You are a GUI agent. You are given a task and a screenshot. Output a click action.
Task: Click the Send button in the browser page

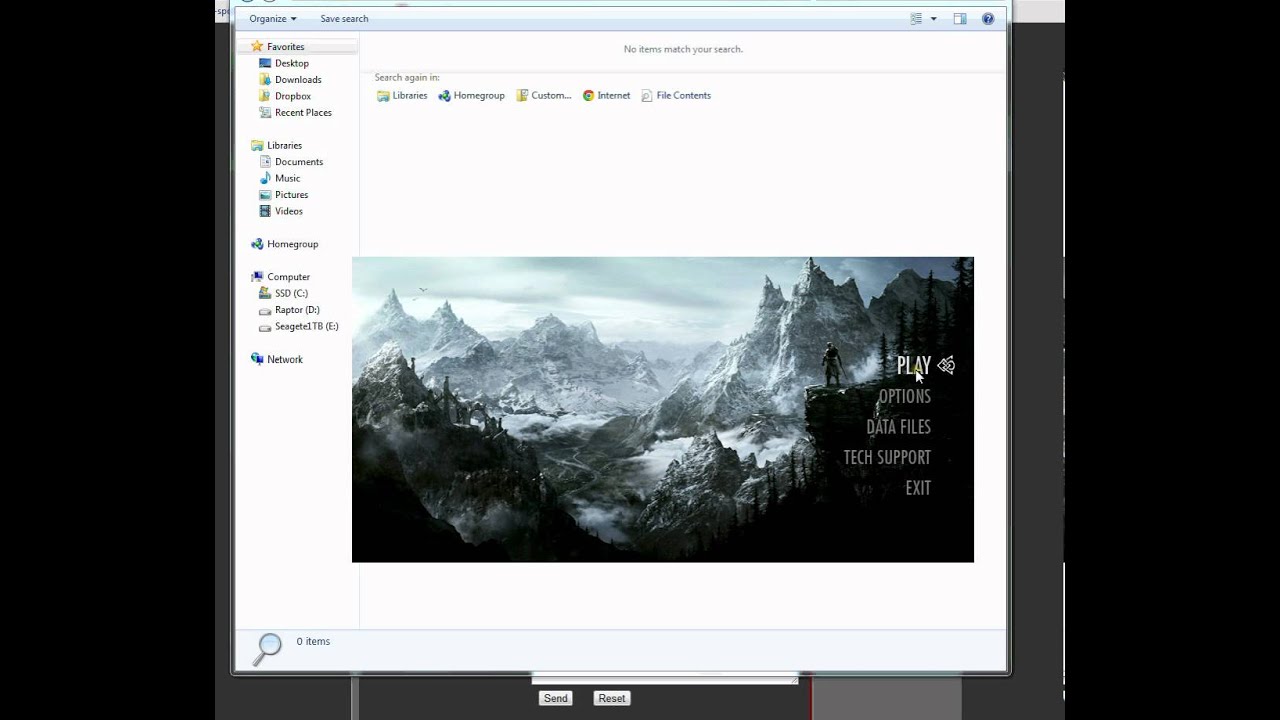point(555,698)
